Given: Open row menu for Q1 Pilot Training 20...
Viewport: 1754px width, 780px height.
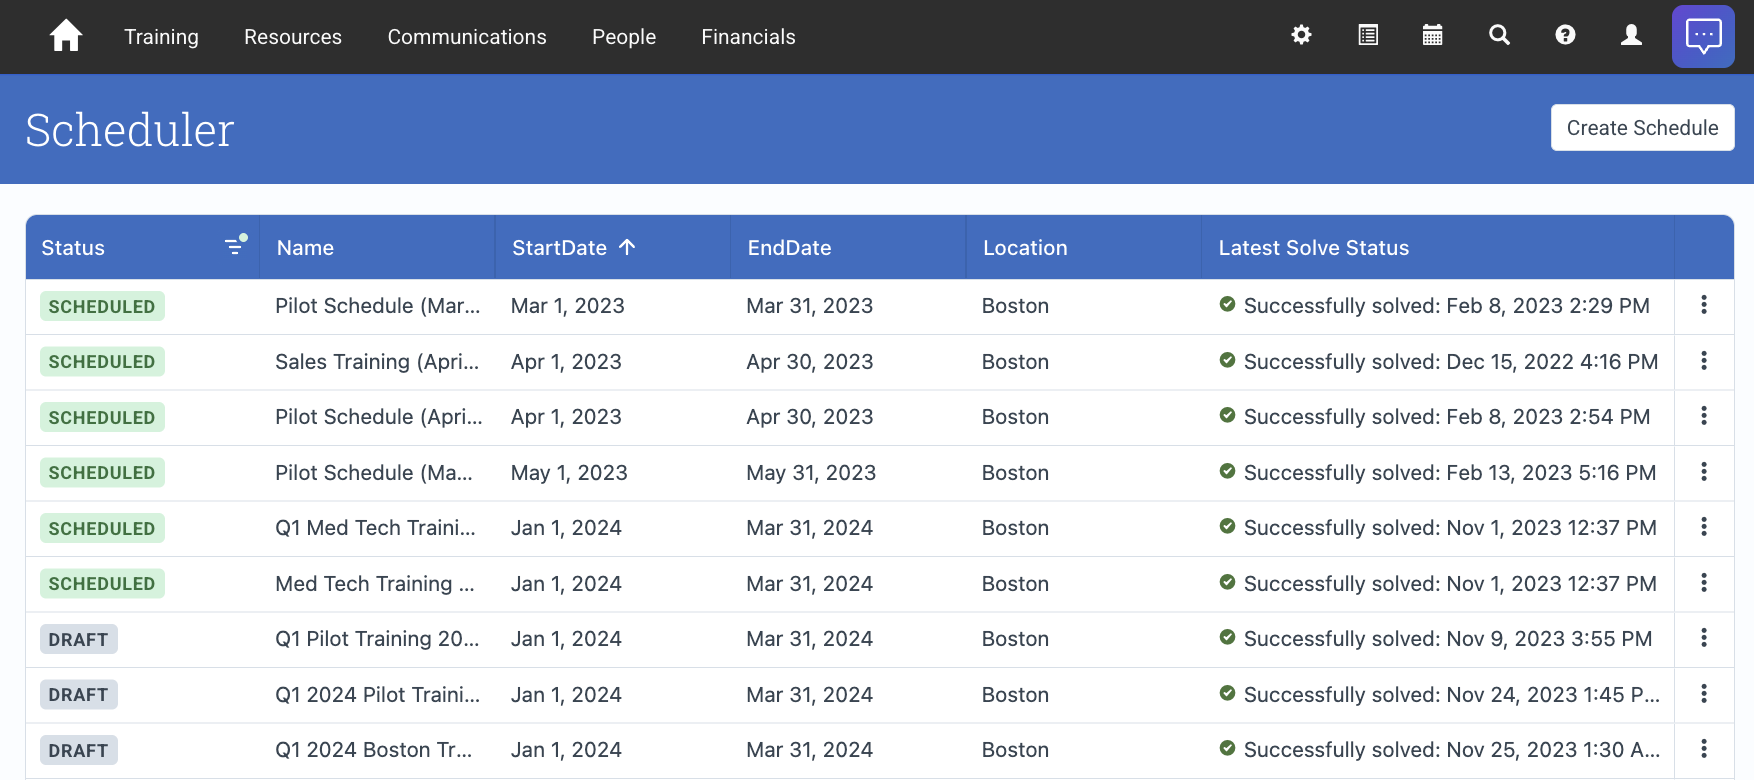Looking at the screenshot, I should [1704, 638].
